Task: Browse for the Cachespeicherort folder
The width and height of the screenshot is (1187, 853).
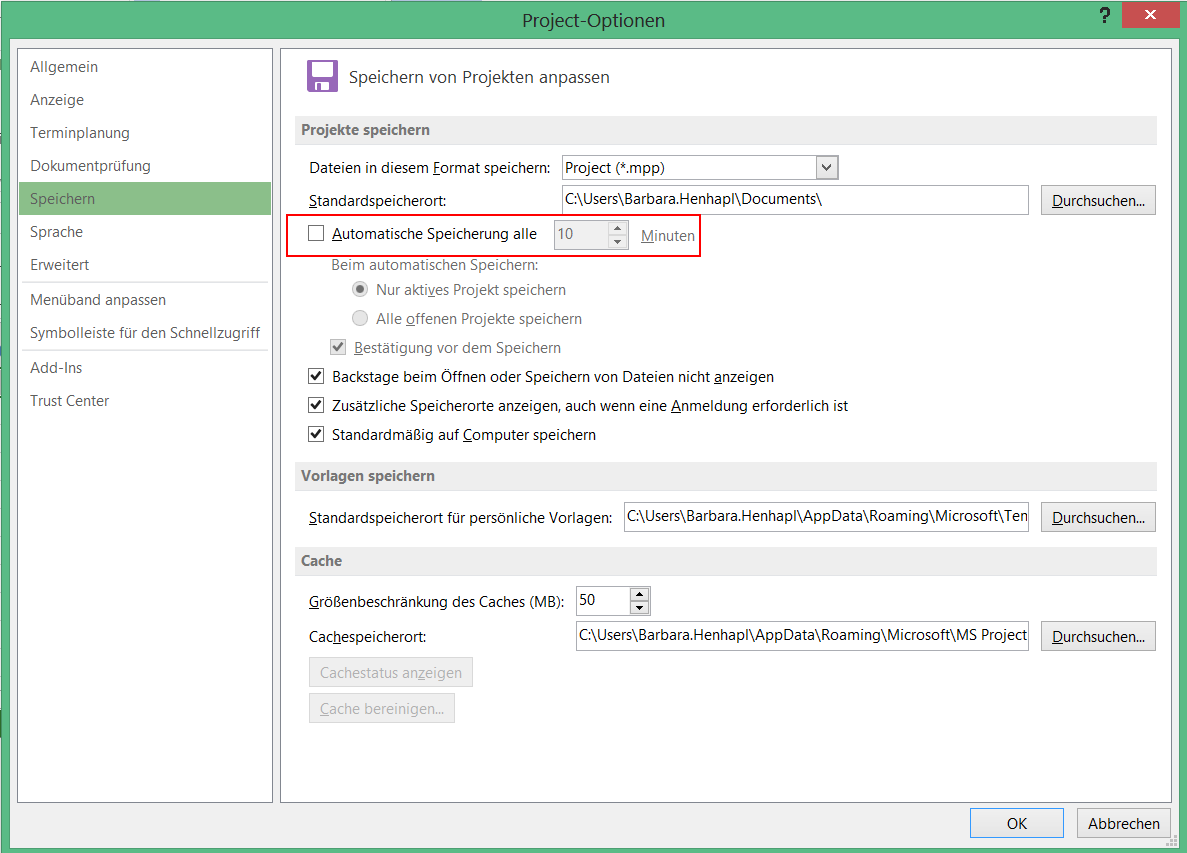Action: 1098,636
